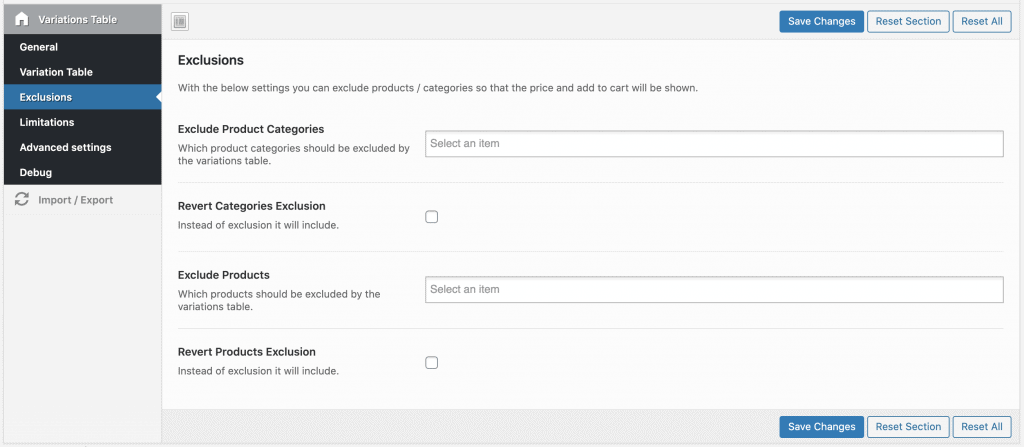The height and width of the screenshot is (447, 1024).
Task: Enable Revert Products Exclusion checkbox
Action: click(432, 363)
